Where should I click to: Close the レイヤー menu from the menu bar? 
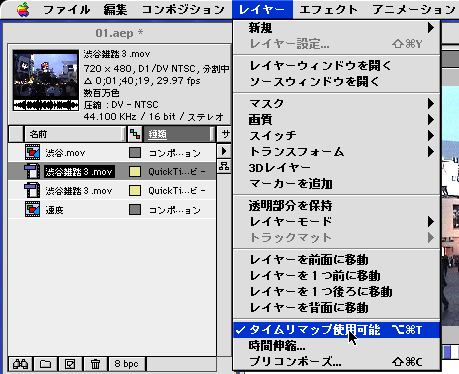262,9
